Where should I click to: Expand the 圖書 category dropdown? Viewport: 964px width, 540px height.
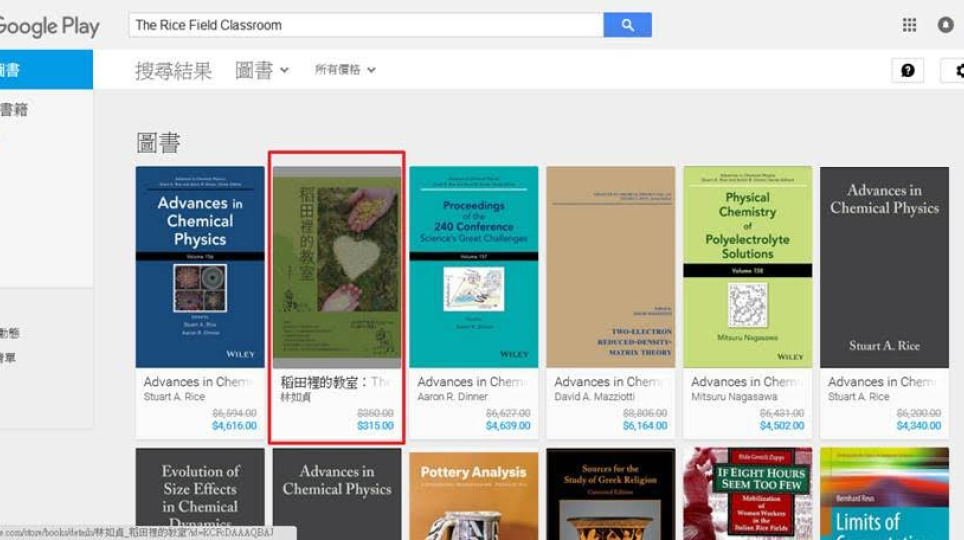(262, 70)
